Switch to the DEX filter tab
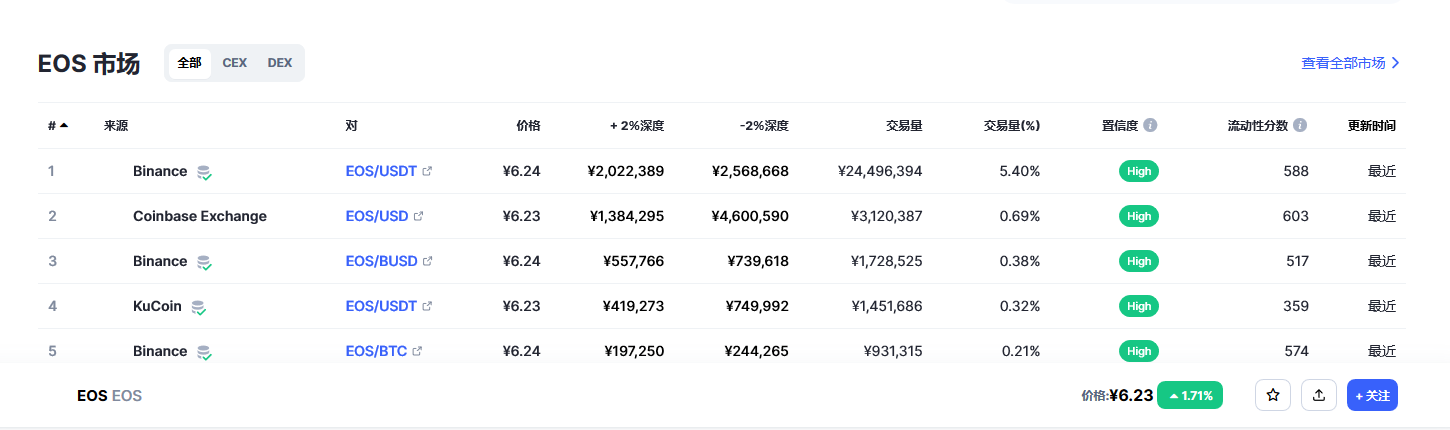Screen dimensions: 1450x430 (280, 62)
